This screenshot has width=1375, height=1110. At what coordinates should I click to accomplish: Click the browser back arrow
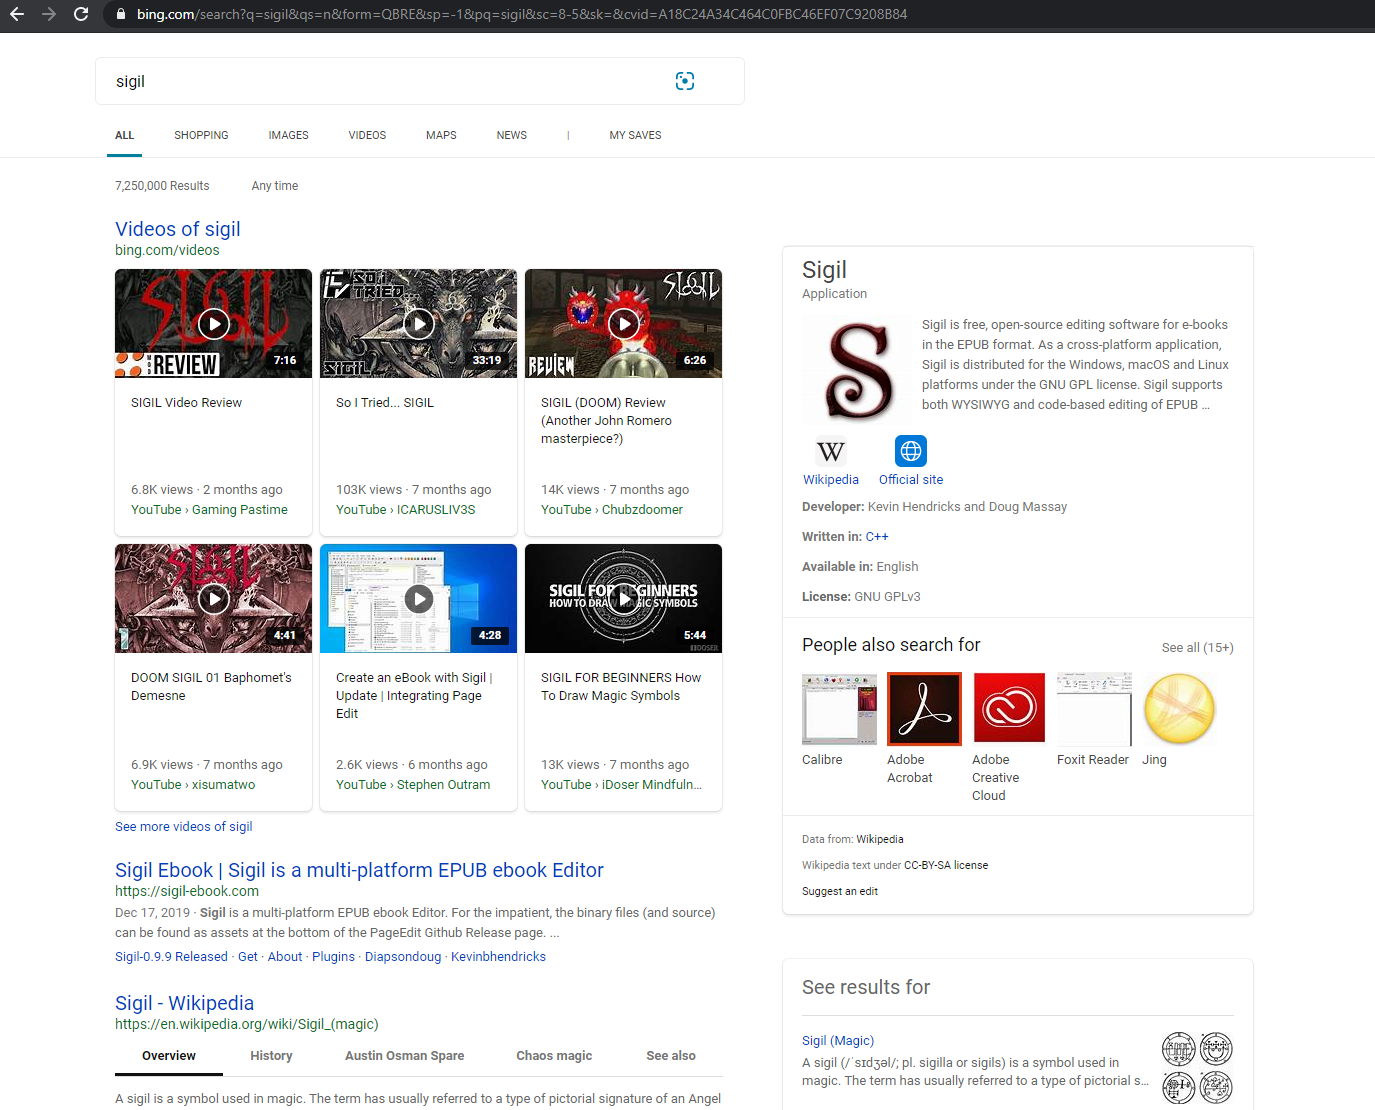click(x=17, y=14)
